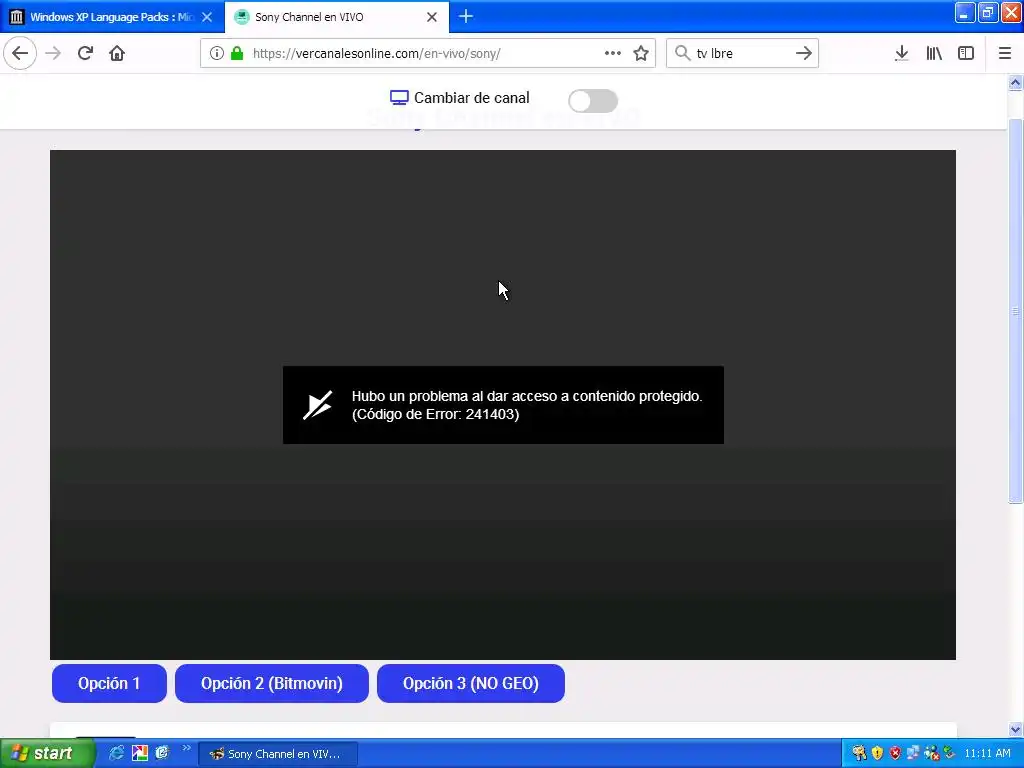
Task: Select the Sony Channel en VIVO tab
Action: coord(337,17)
